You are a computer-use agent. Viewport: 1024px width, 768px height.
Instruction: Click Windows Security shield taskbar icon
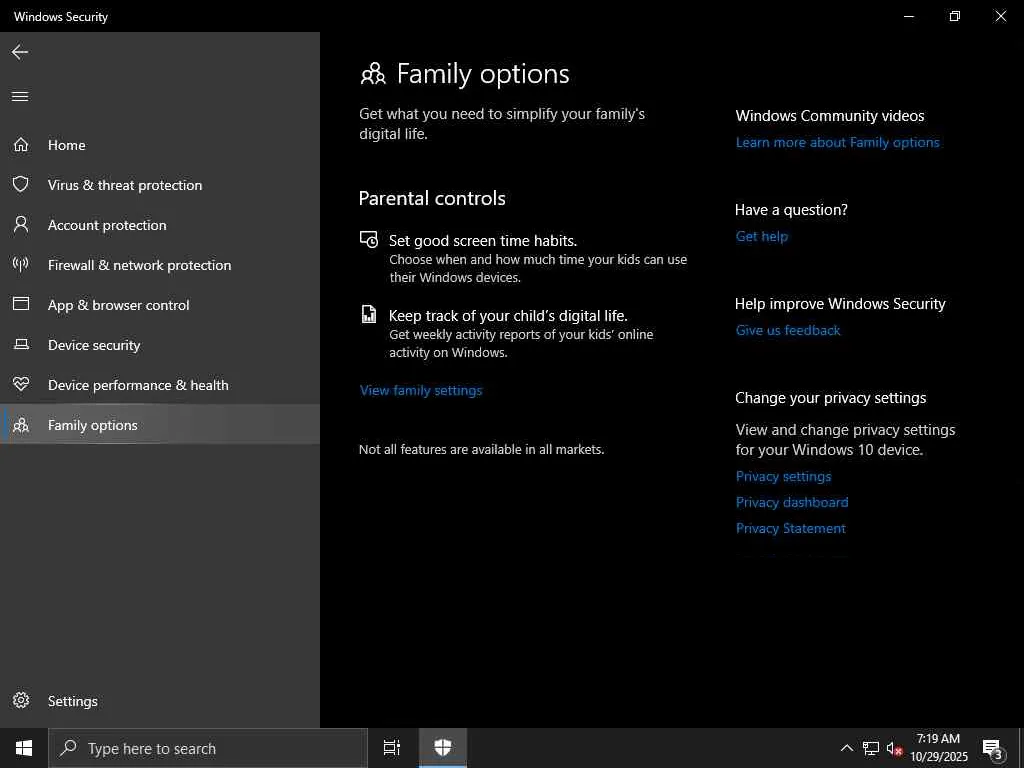[443, 748]
